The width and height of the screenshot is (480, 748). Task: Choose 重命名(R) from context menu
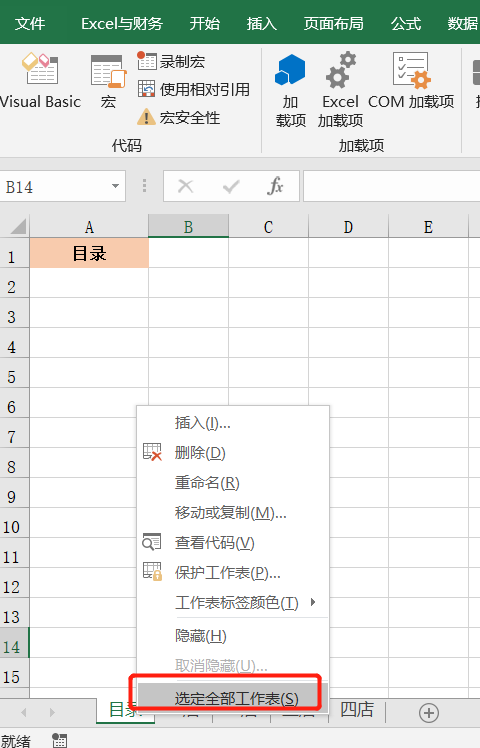(233, 483)
